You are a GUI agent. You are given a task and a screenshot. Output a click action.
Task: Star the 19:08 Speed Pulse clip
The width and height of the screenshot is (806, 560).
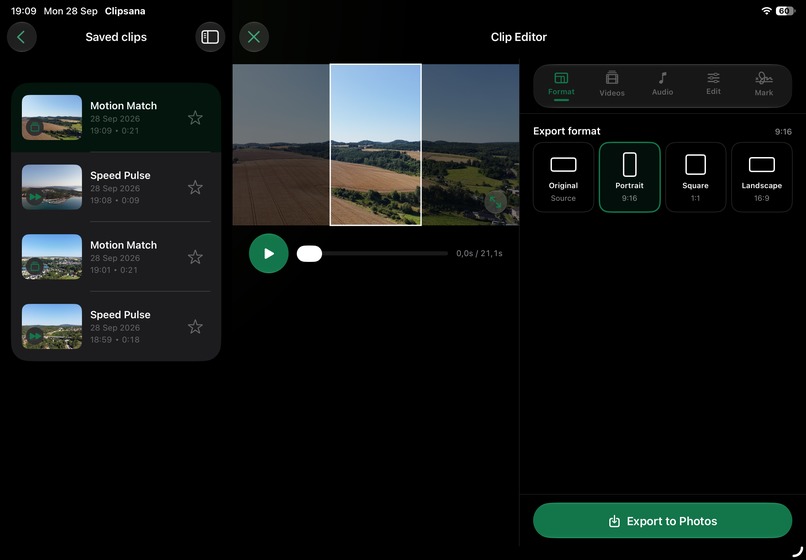195,187
